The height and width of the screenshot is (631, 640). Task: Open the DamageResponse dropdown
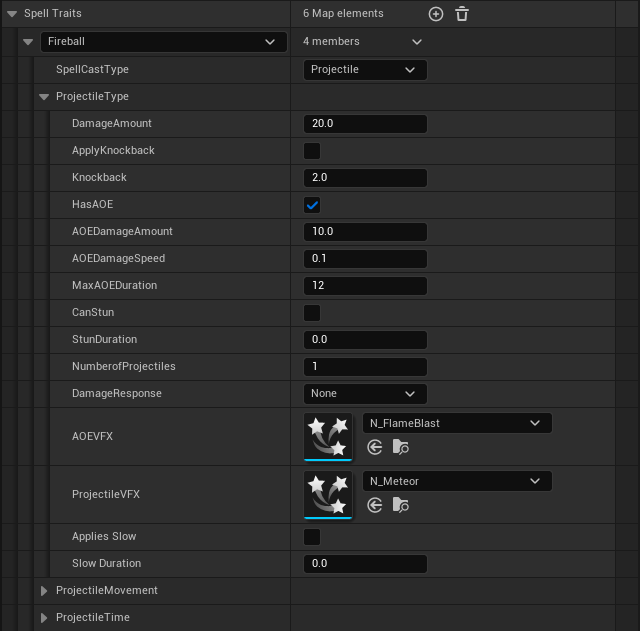click(x=364, y=394)
